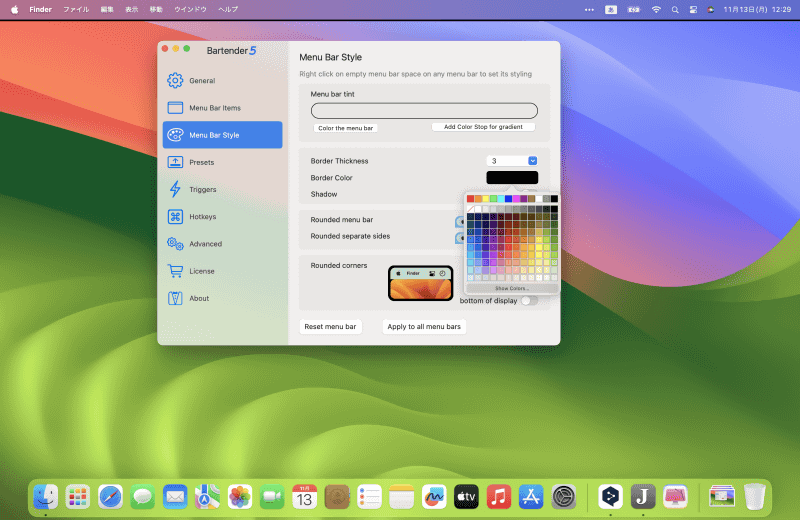Open the General gear icon section

[175, 81]
